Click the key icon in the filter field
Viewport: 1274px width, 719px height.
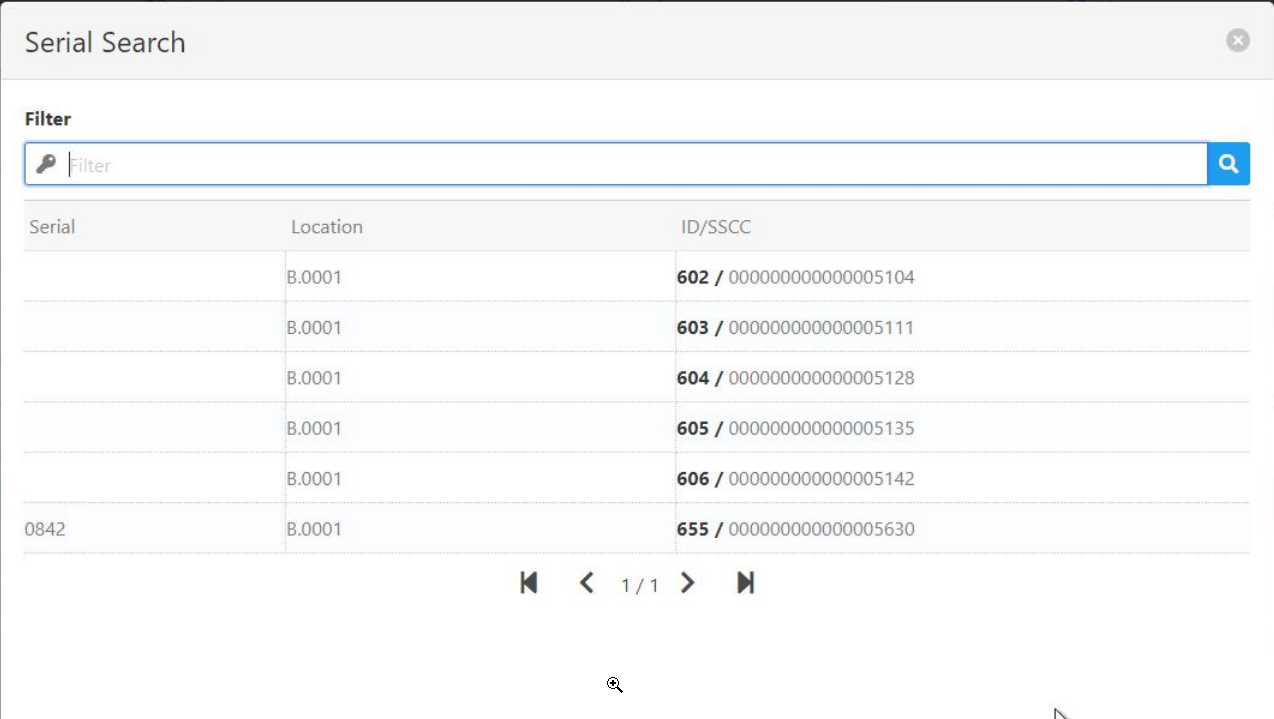click(x=44, y=163)
